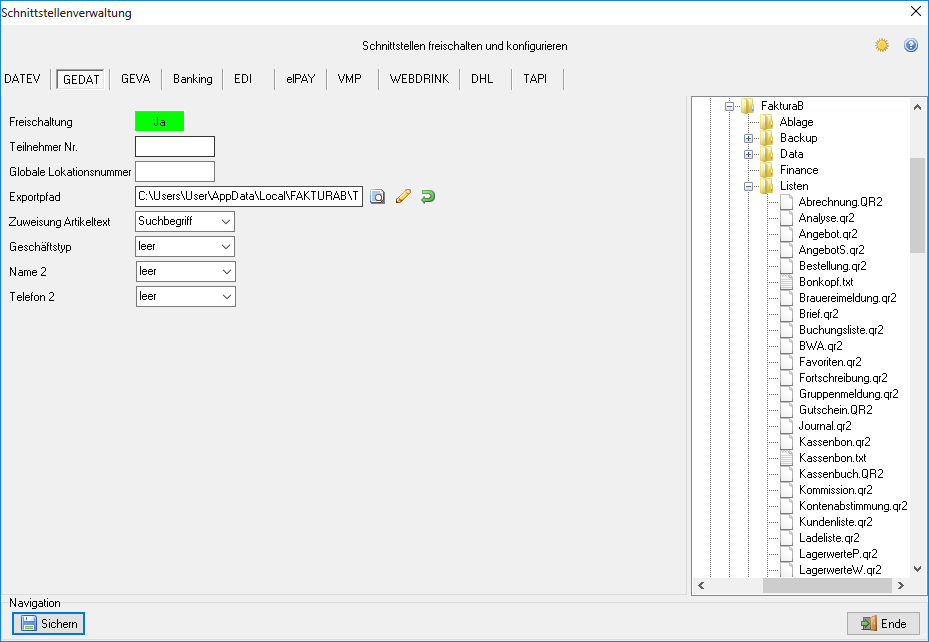Click the Teilnehmer Nr. input field
The image size is (929, 642).
[x=175, y=146]
